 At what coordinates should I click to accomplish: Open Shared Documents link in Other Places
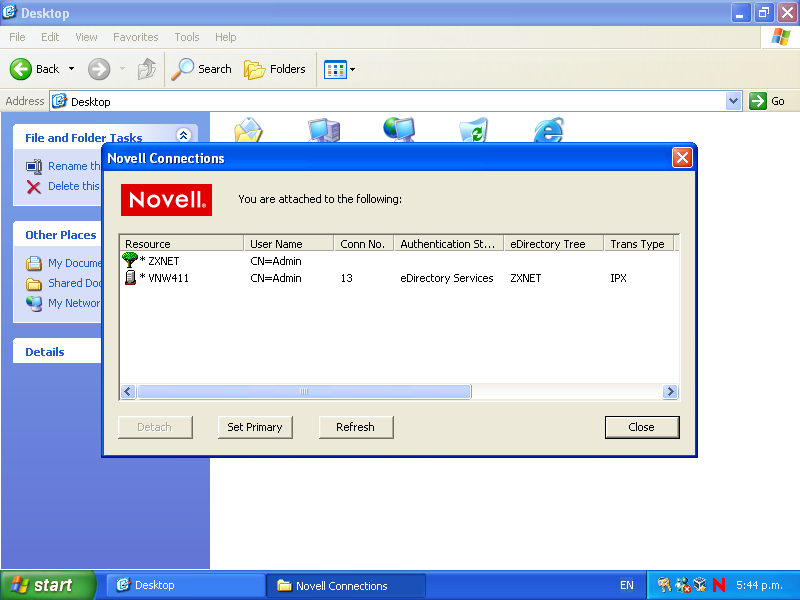tap(63, 283)
